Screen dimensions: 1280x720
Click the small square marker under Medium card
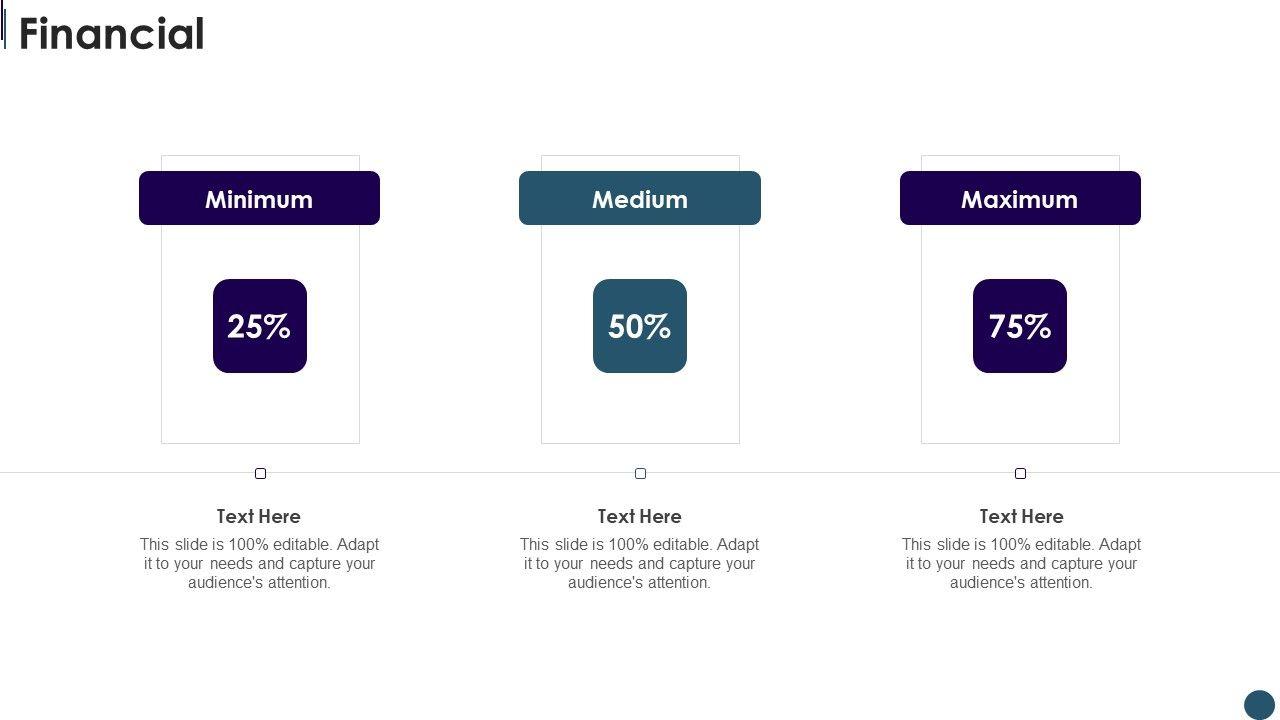(640, 473)
